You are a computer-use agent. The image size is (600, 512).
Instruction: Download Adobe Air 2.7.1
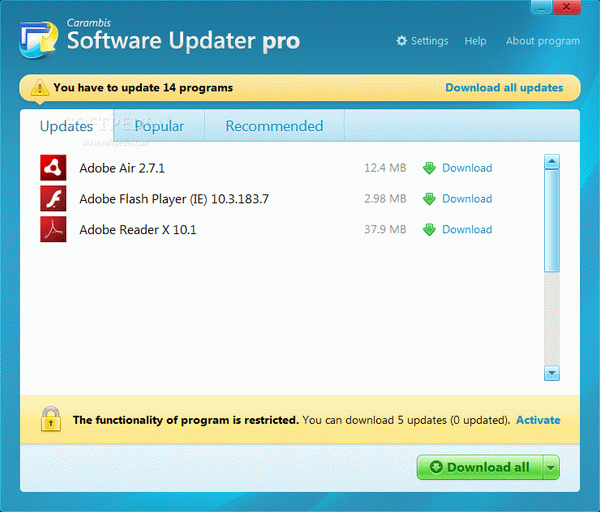(467, 168)
